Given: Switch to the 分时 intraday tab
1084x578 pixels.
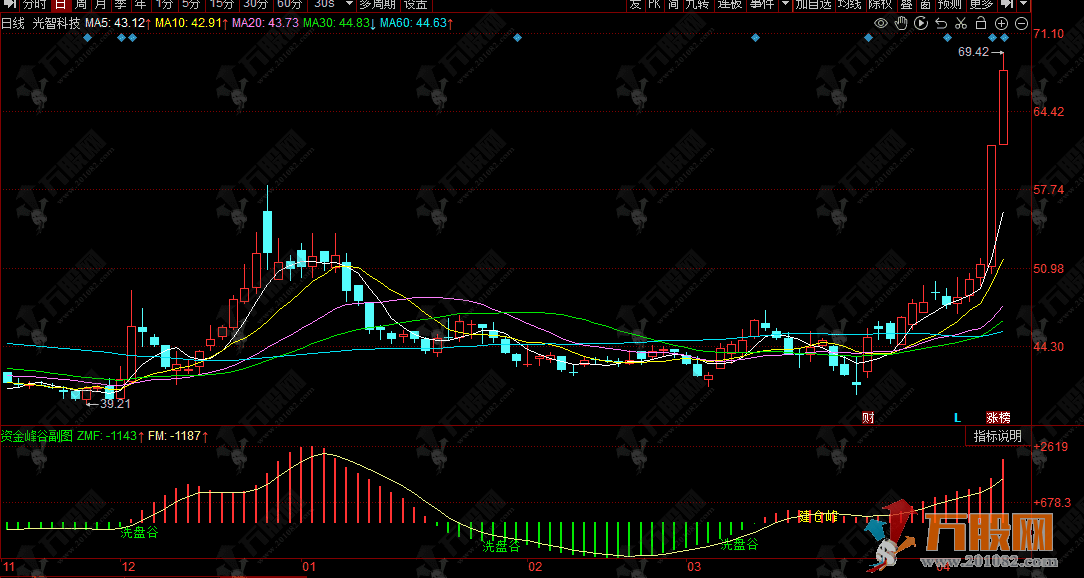Looking at the screenshot, I should click(34, 4).
